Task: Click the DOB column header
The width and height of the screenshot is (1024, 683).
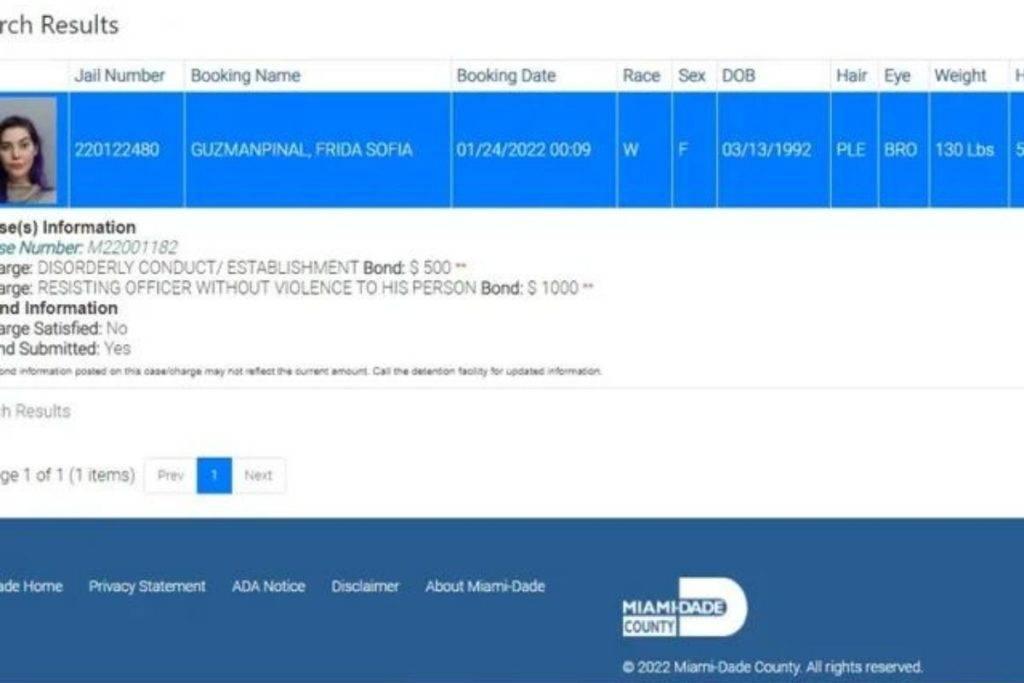Action: 738,76
